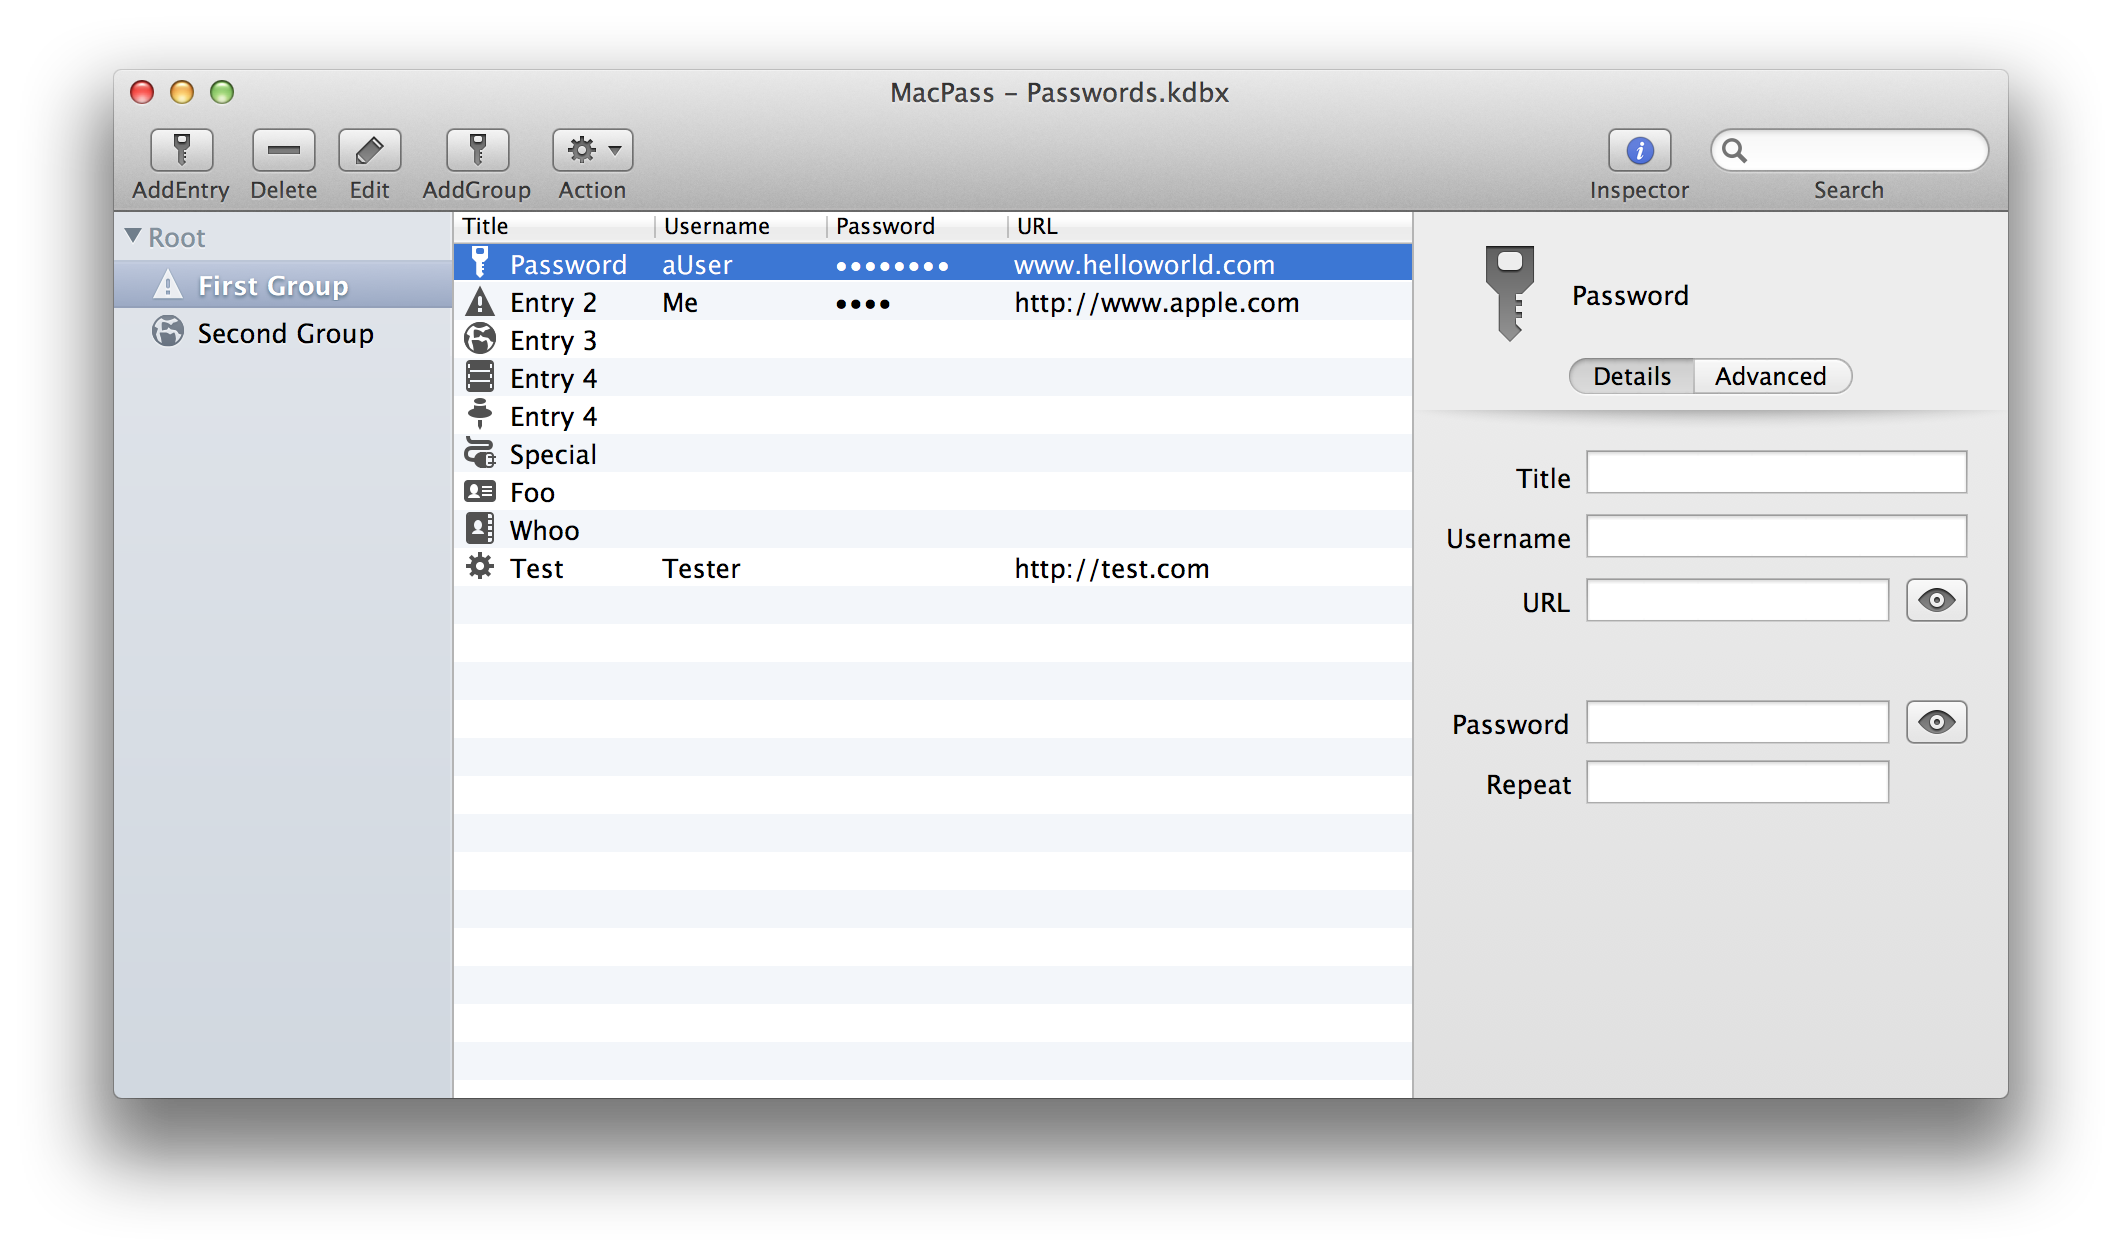Sort entries by the URL column header
This screenshot has height=1256, width=2122.
(x=1037, y=226)
